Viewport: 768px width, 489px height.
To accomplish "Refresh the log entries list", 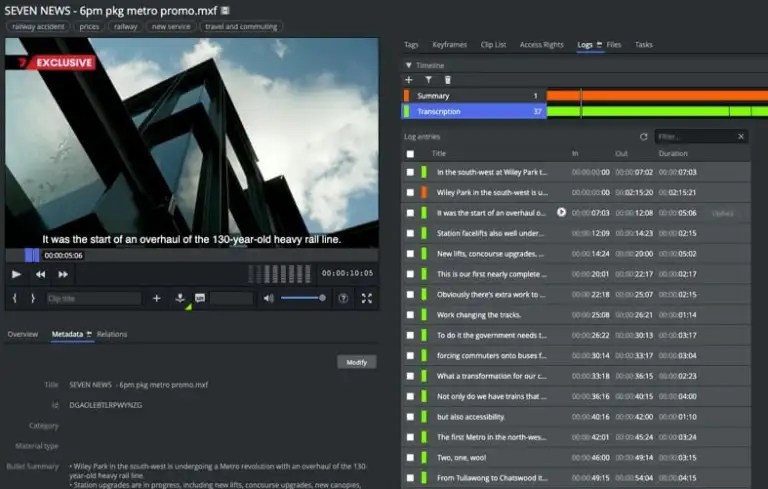I will coord(644,136).
